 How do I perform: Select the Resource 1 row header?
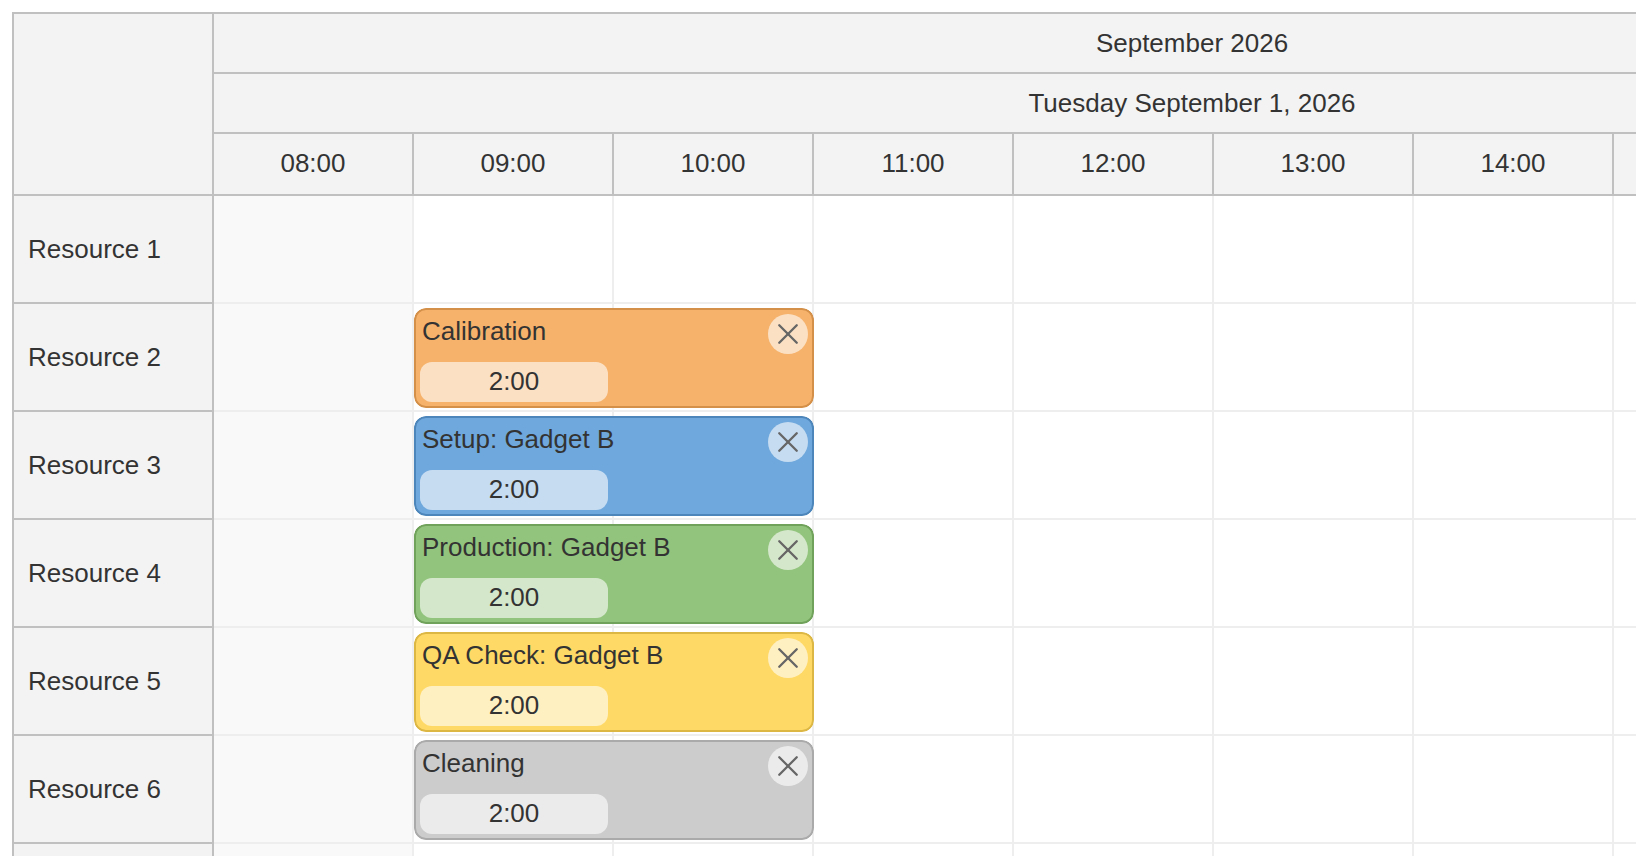point(113,249)
